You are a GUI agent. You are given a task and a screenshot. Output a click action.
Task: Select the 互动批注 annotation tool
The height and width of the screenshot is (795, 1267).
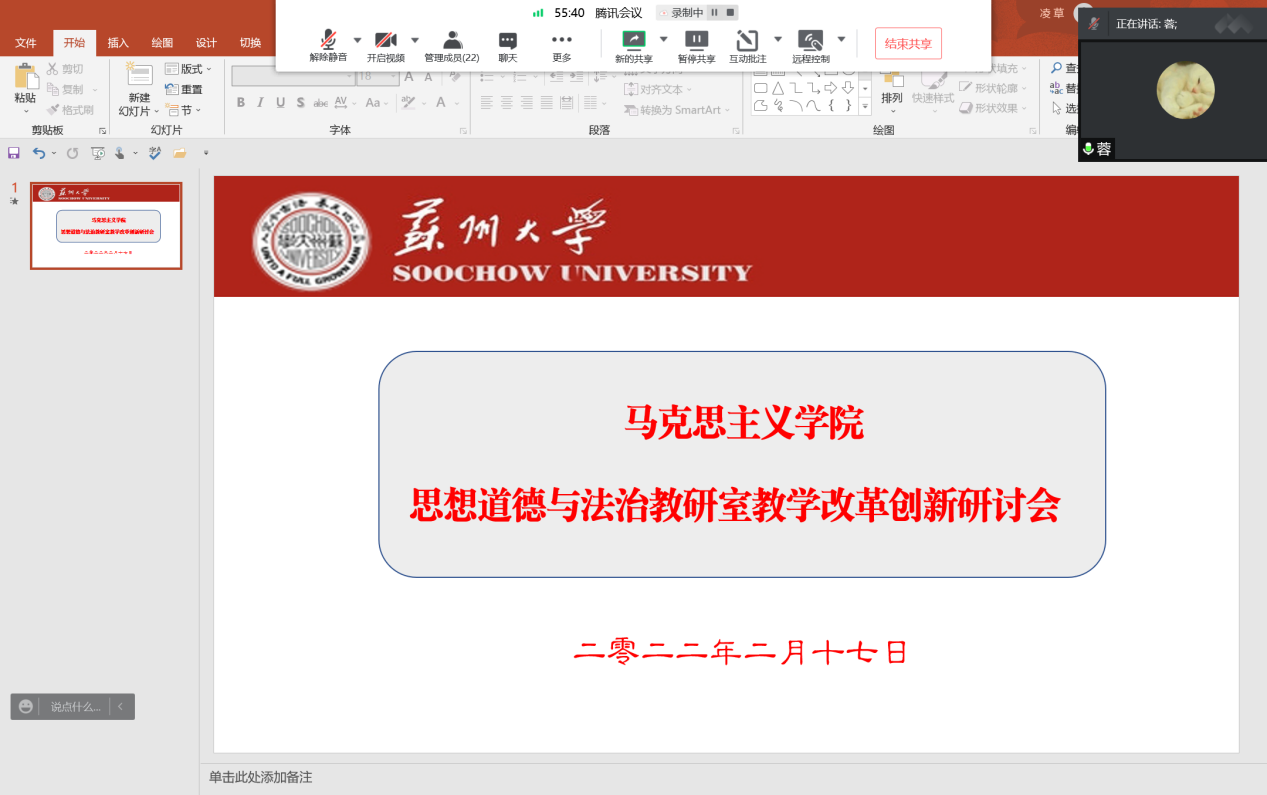click(747, 41)
